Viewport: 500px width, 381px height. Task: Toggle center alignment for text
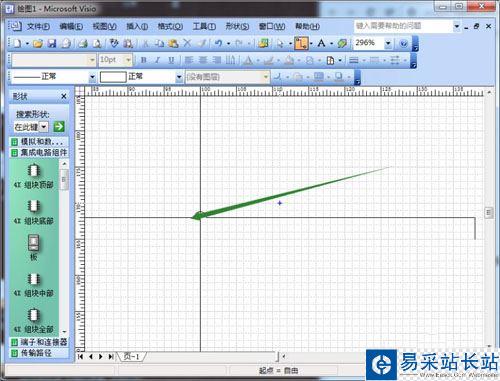(203, 60)
